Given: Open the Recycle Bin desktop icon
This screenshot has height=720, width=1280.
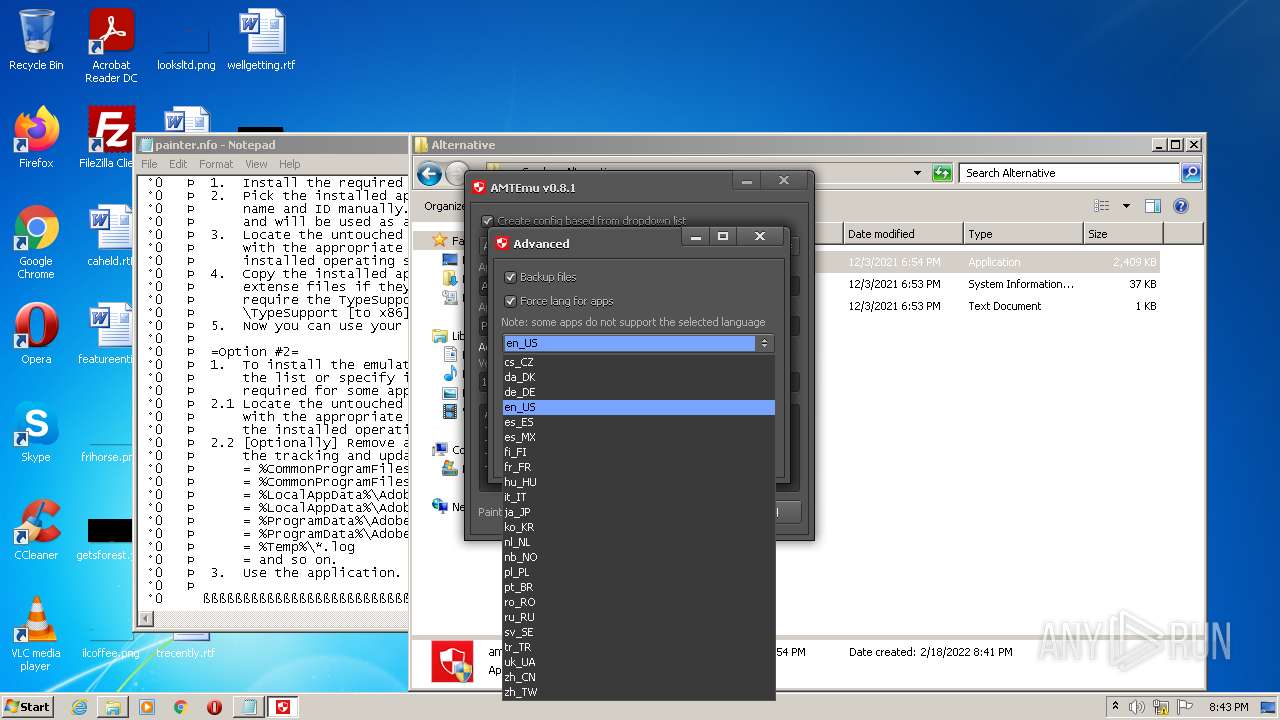Looking at the screenshot, I should (x=36, y=40).
